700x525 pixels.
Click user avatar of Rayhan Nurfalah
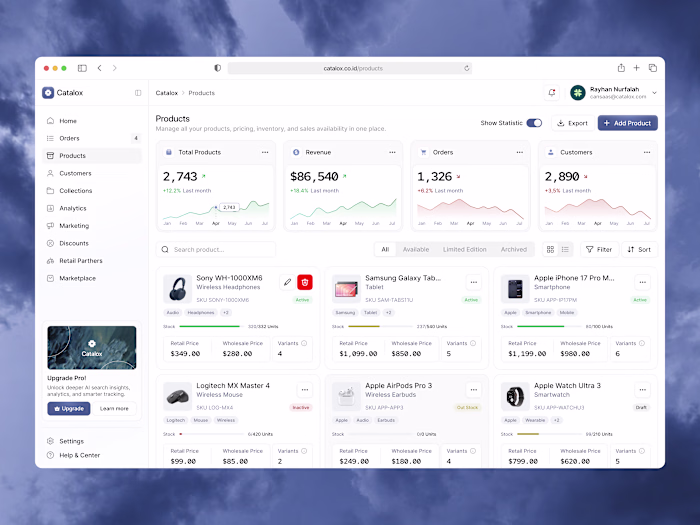click(578, 92)
